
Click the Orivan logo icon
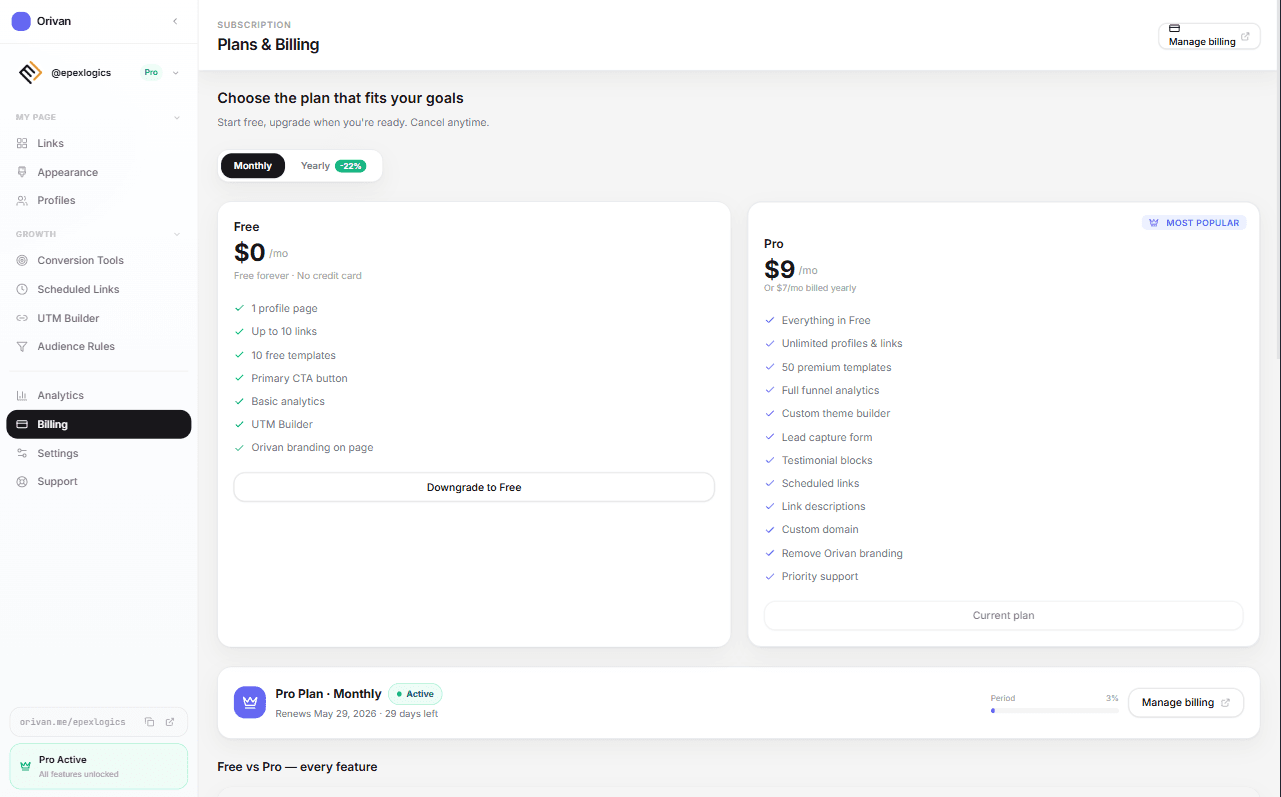21,21
